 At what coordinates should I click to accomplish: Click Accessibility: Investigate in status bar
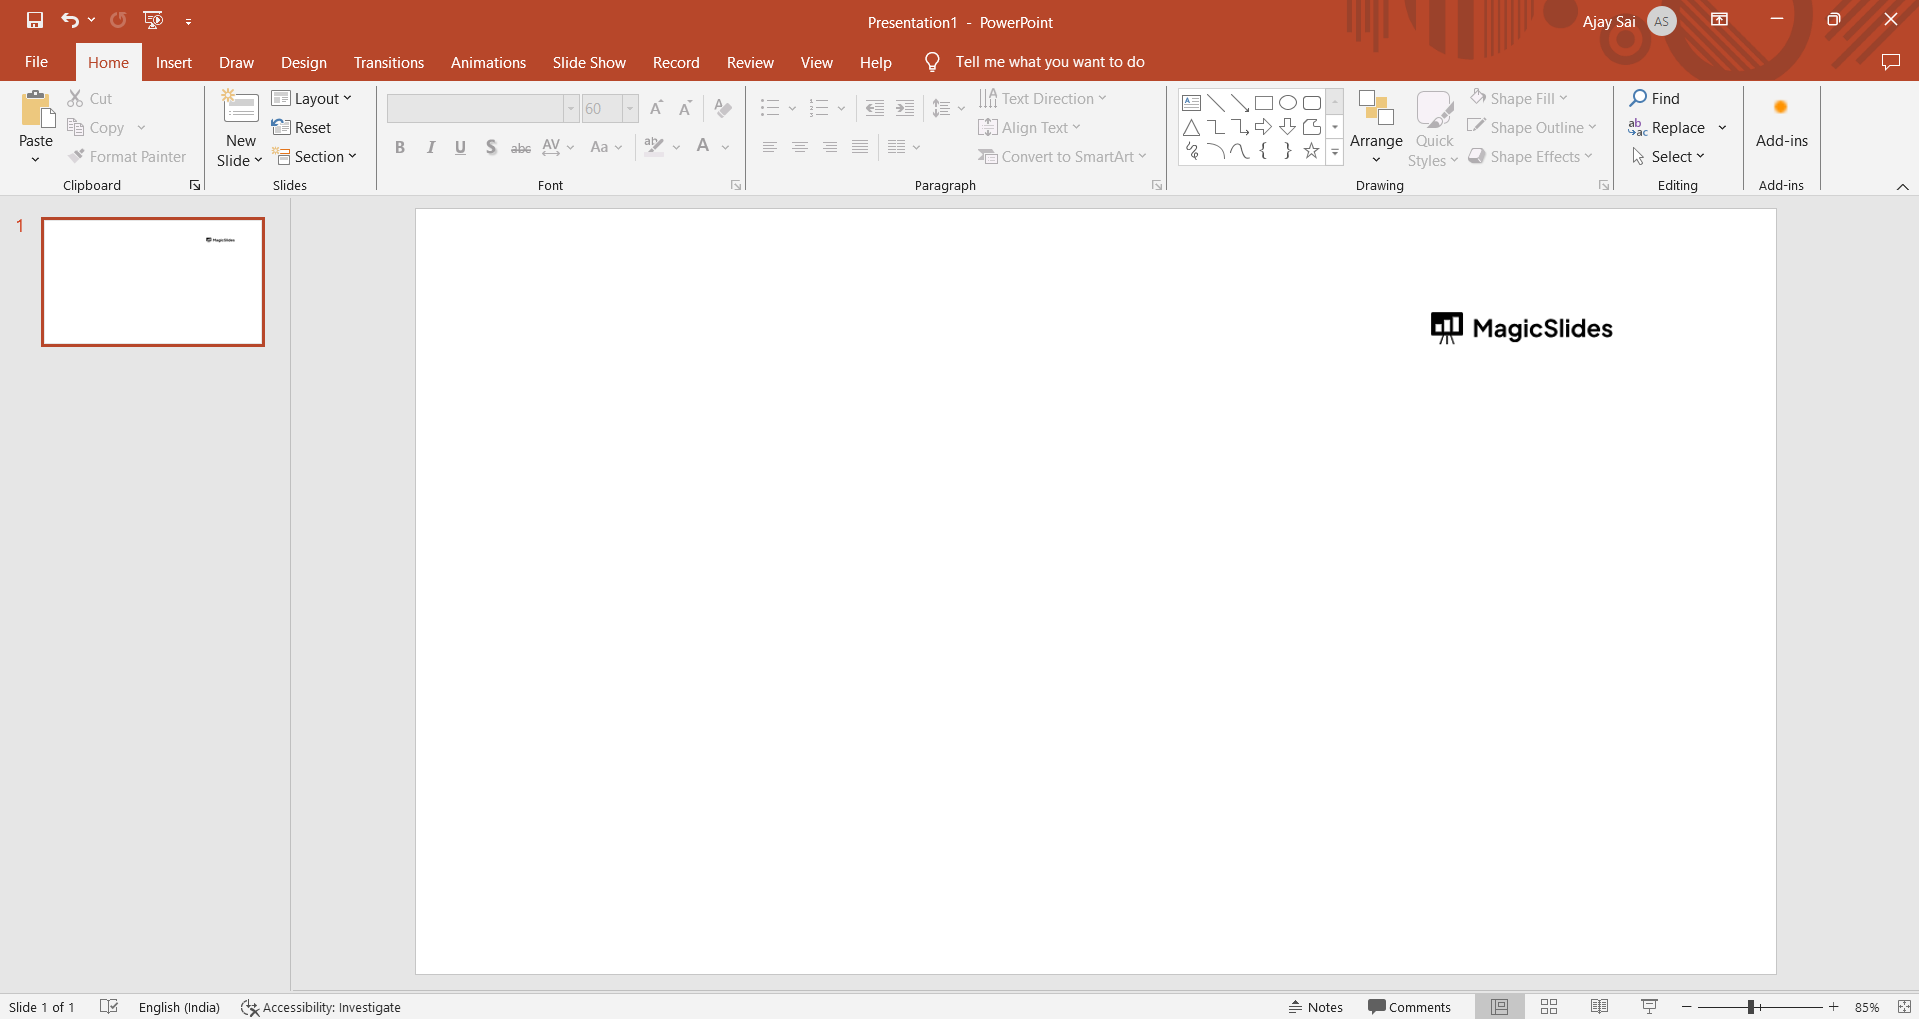coord(321,1007)
